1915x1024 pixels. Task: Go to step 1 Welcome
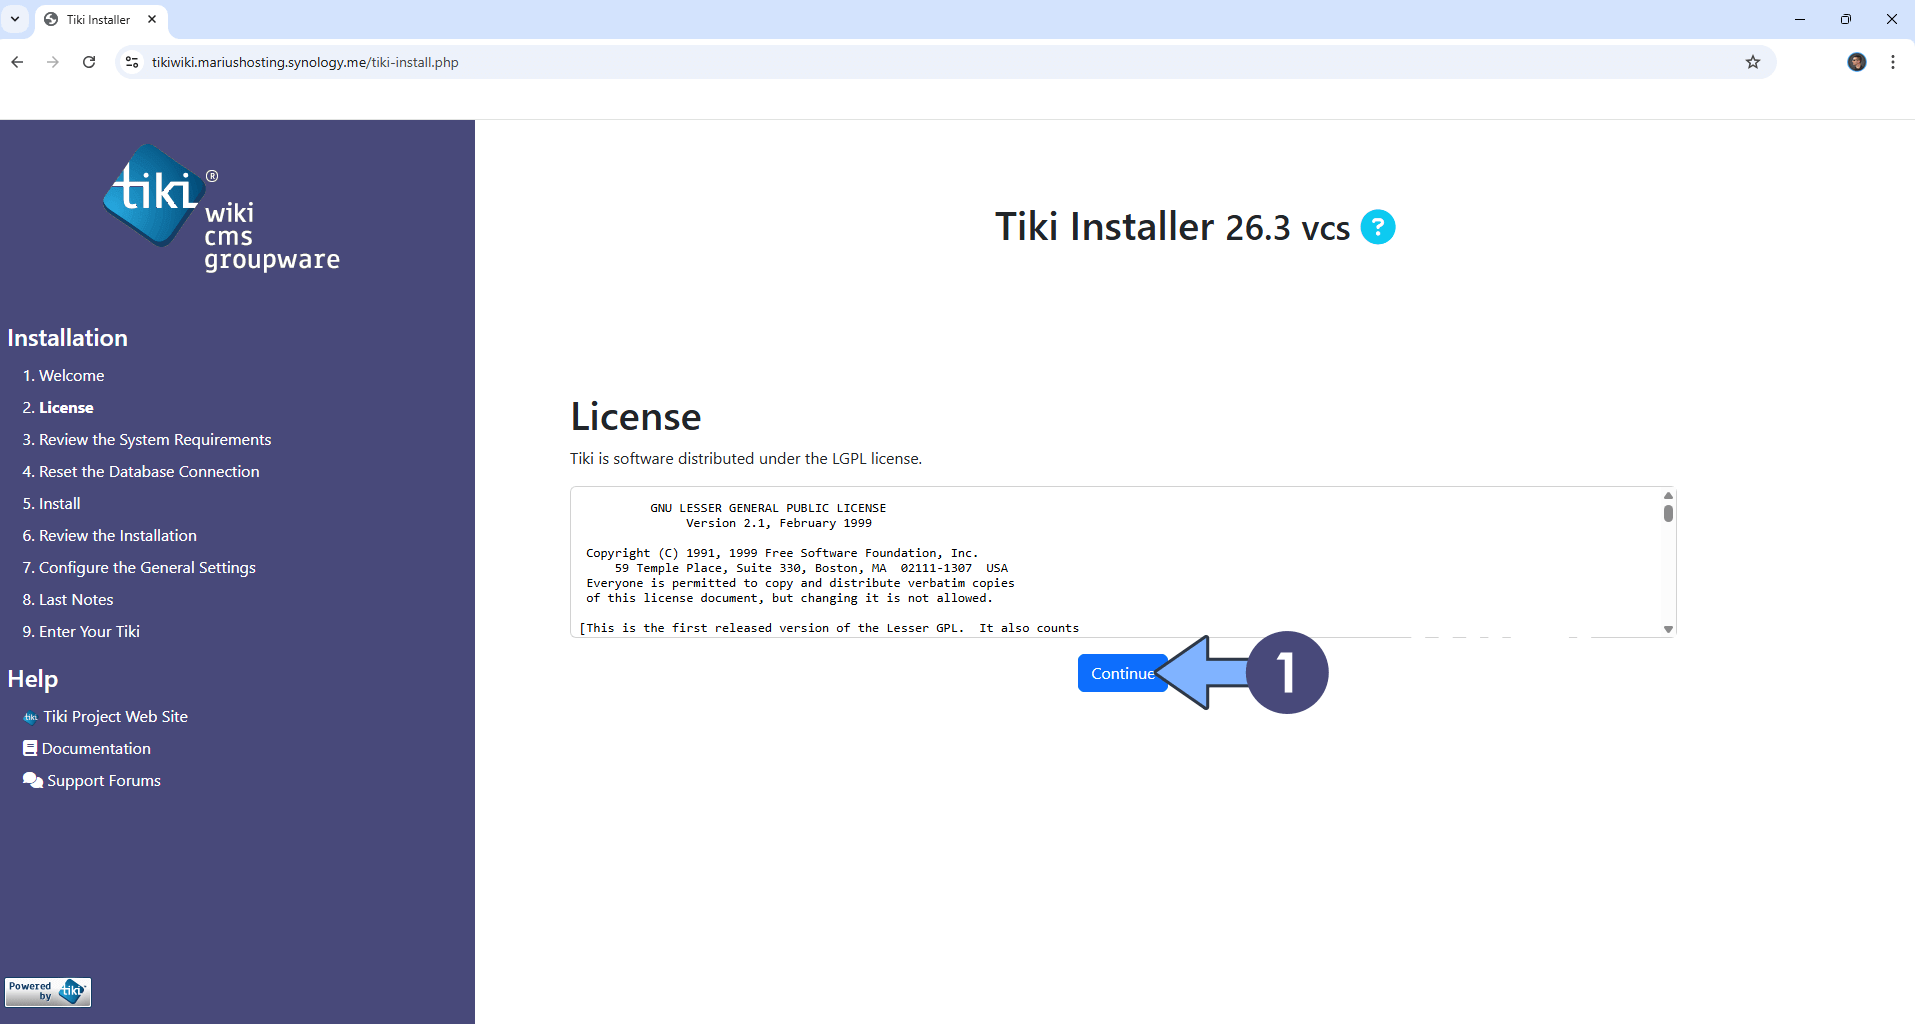pyautogui.click(x=71, y=375)
